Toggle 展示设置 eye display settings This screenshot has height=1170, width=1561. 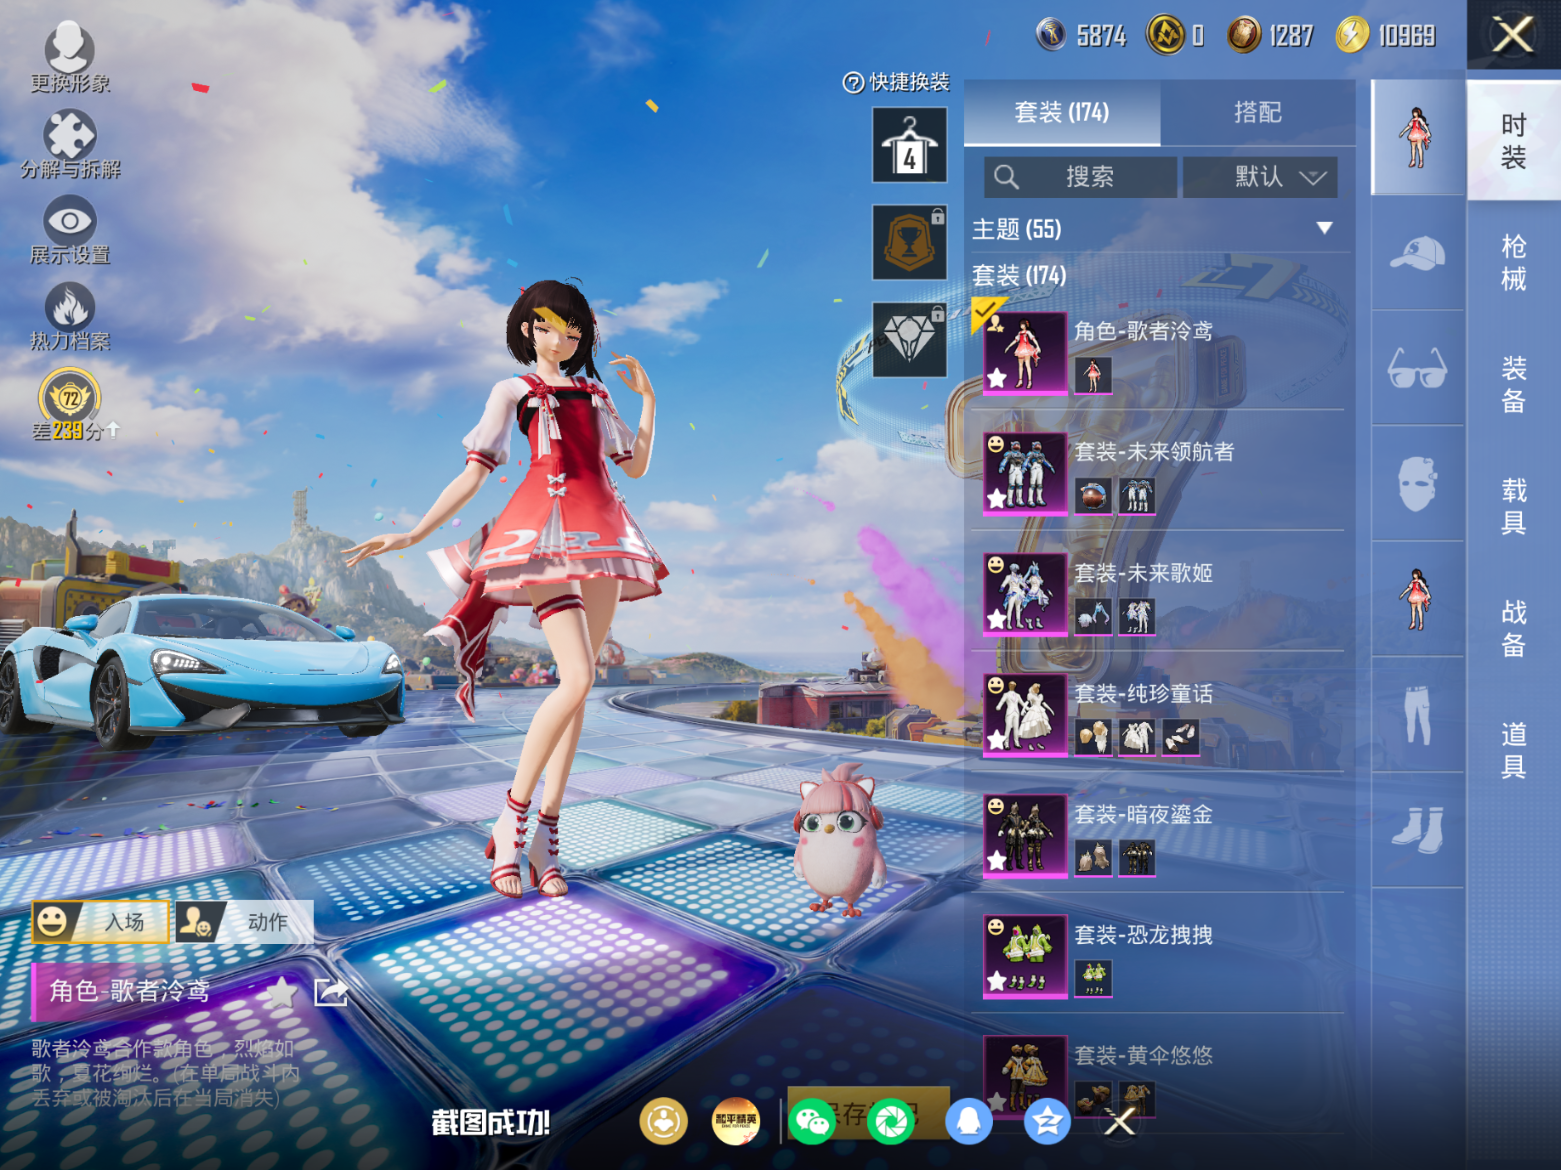point(70,230)
